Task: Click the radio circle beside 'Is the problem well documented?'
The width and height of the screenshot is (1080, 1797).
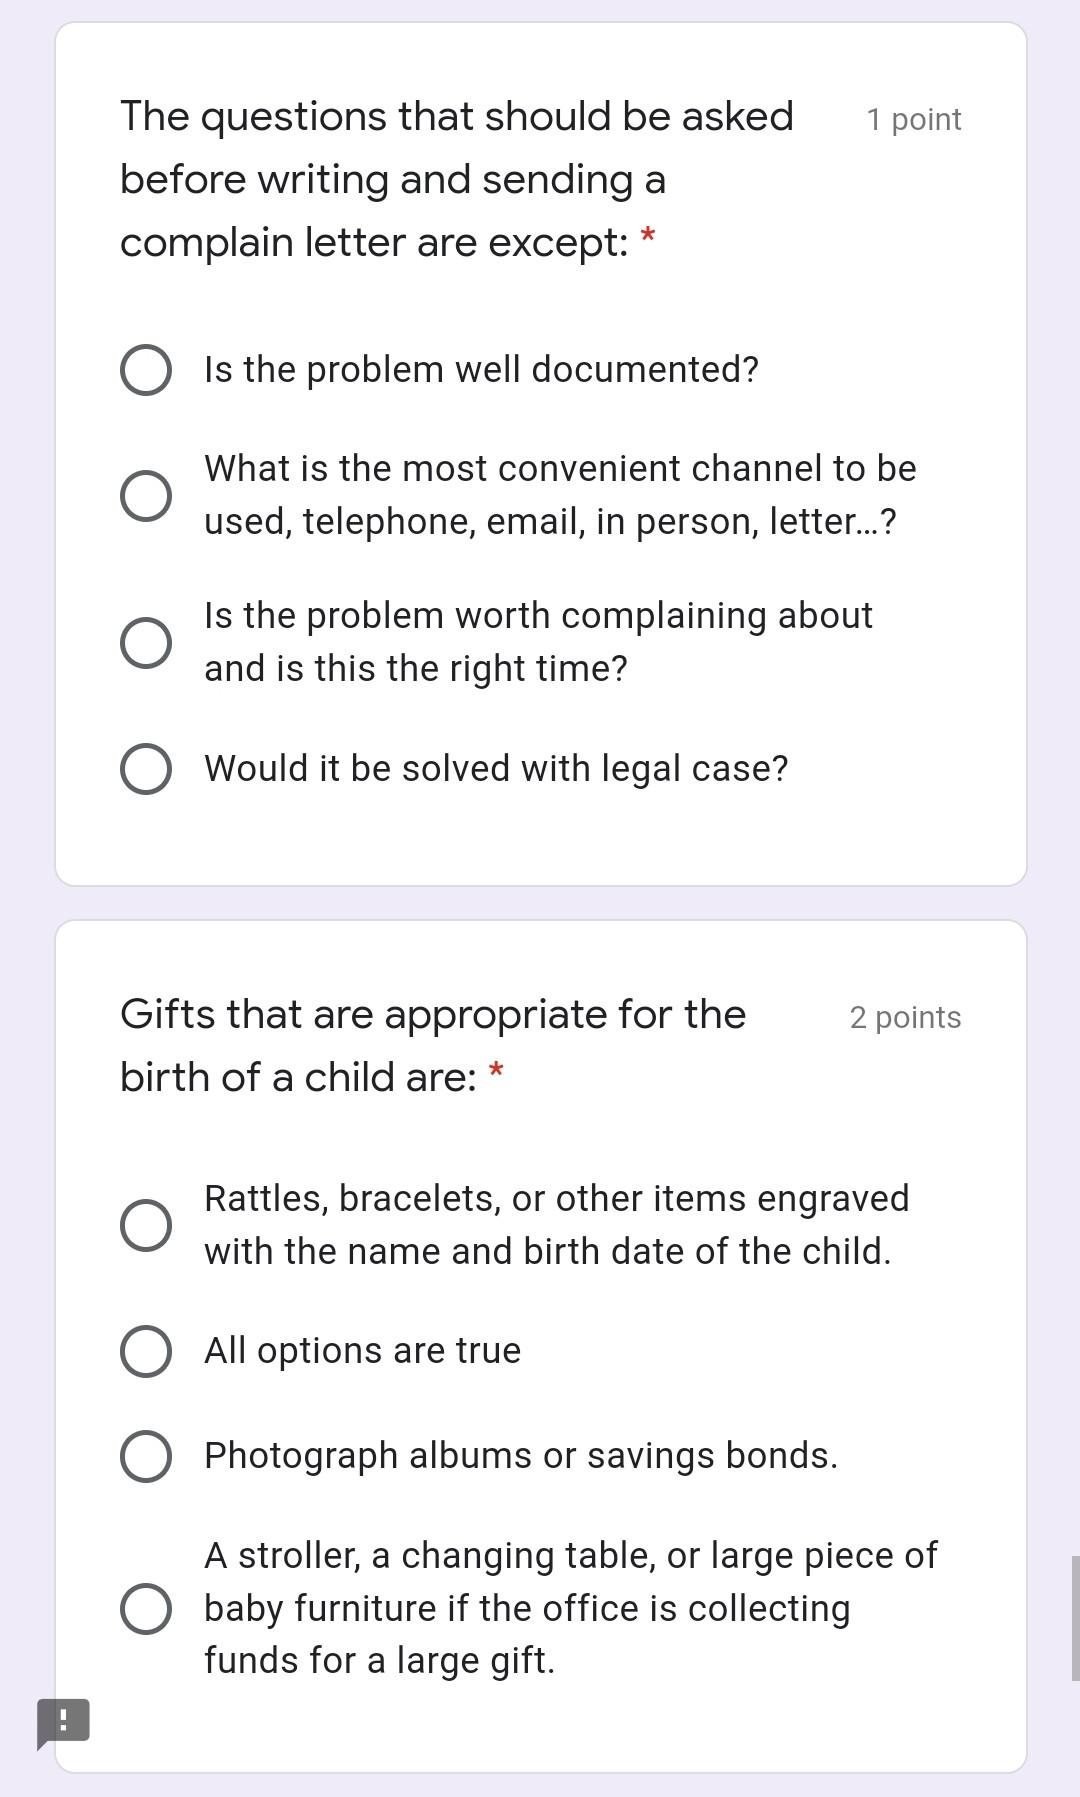Action: coord(145,369)
